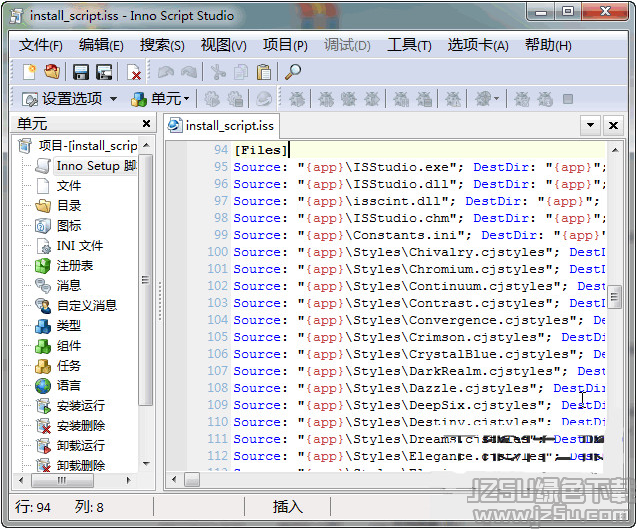The image size is (637, 529).
Task: Select the INI 文件 section
Action: point(80,245)
